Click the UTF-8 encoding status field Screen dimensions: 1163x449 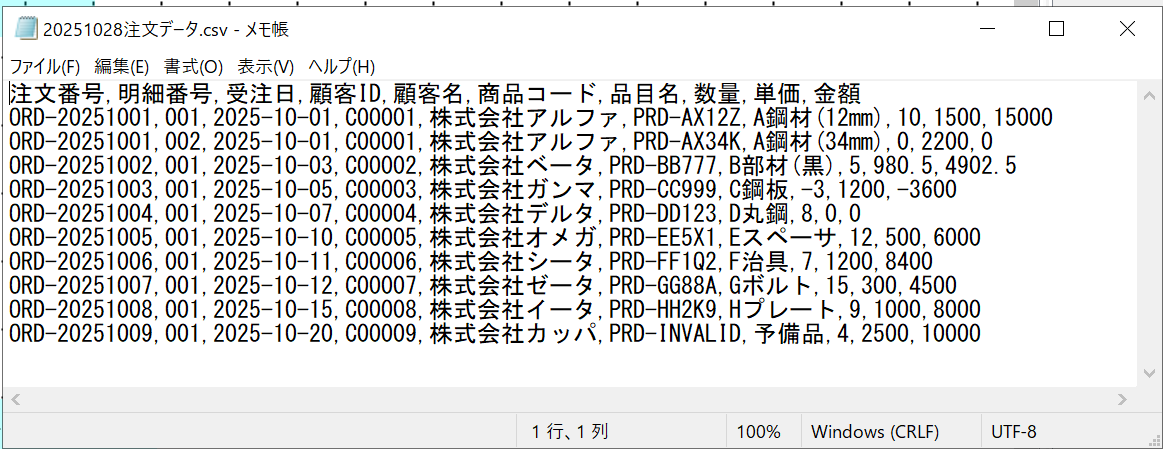(1013, 432)
